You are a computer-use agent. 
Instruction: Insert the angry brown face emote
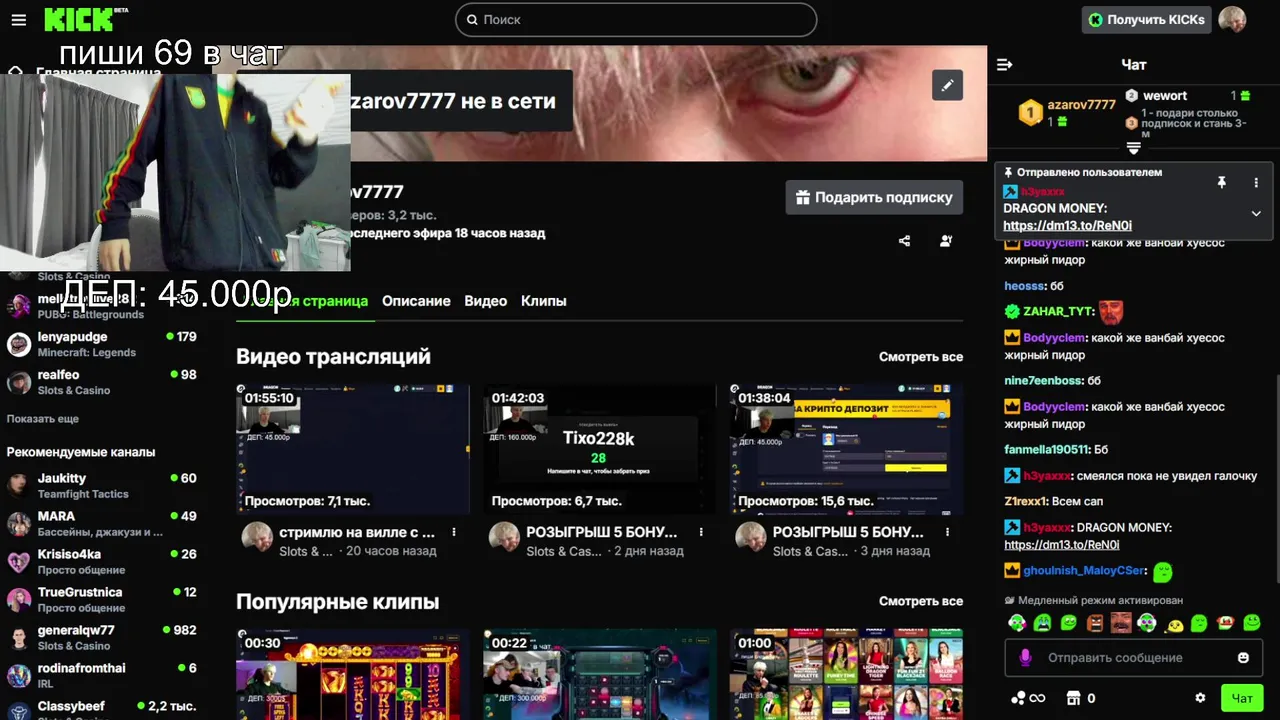[1094, 623]
